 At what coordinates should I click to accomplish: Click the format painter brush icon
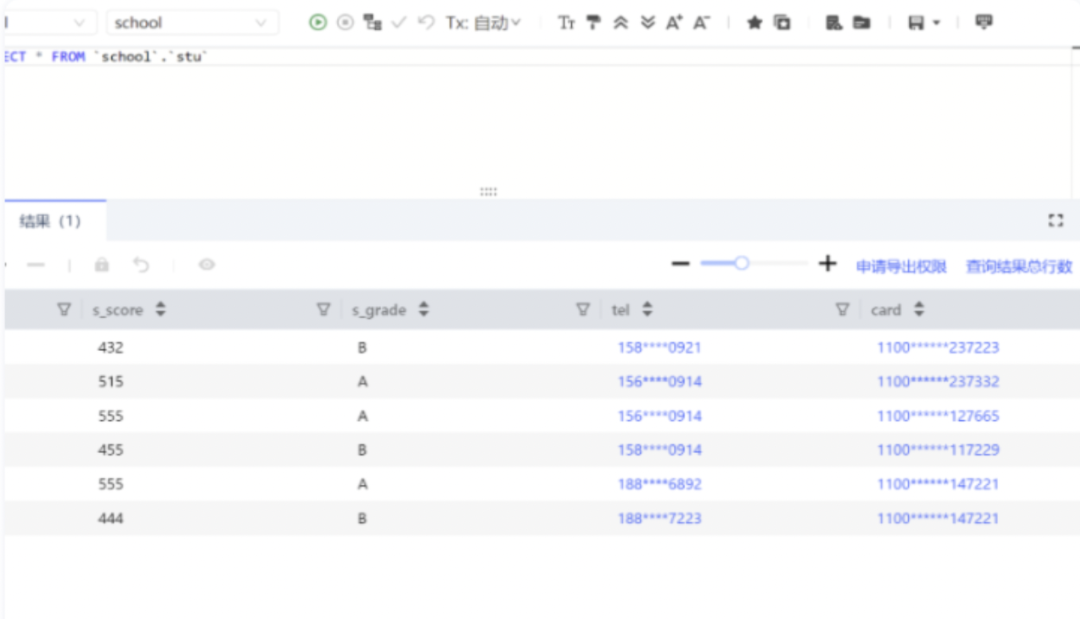(593, 23)
